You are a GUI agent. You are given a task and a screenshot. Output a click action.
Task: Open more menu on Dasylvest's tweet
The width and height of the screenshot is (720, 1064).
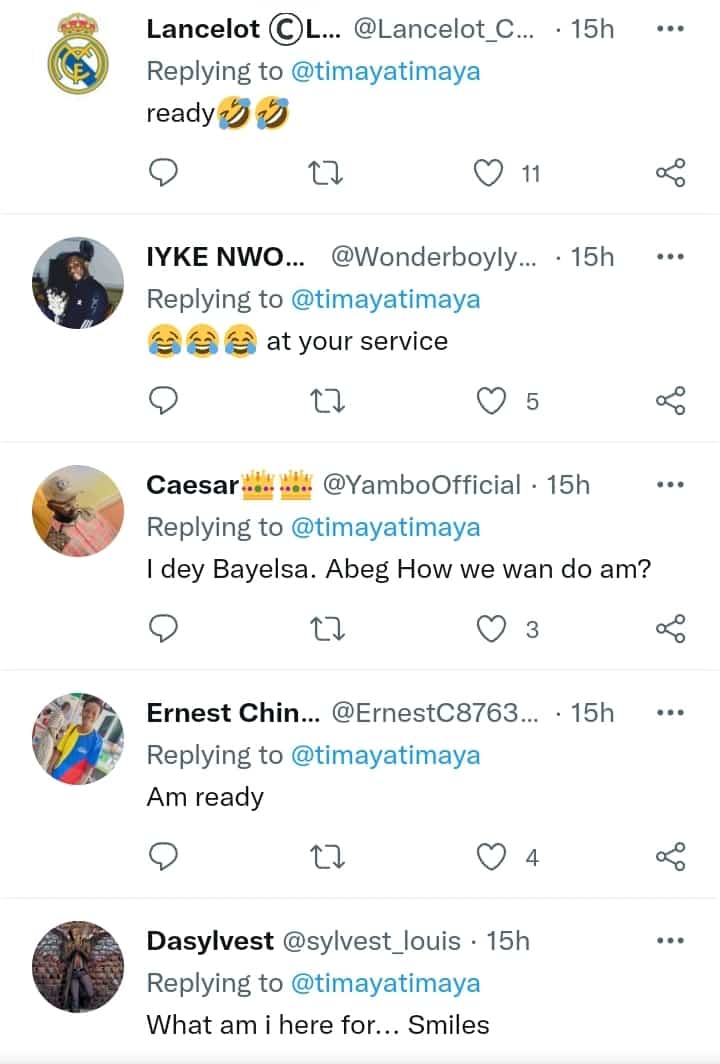click(x=669, y=941)
